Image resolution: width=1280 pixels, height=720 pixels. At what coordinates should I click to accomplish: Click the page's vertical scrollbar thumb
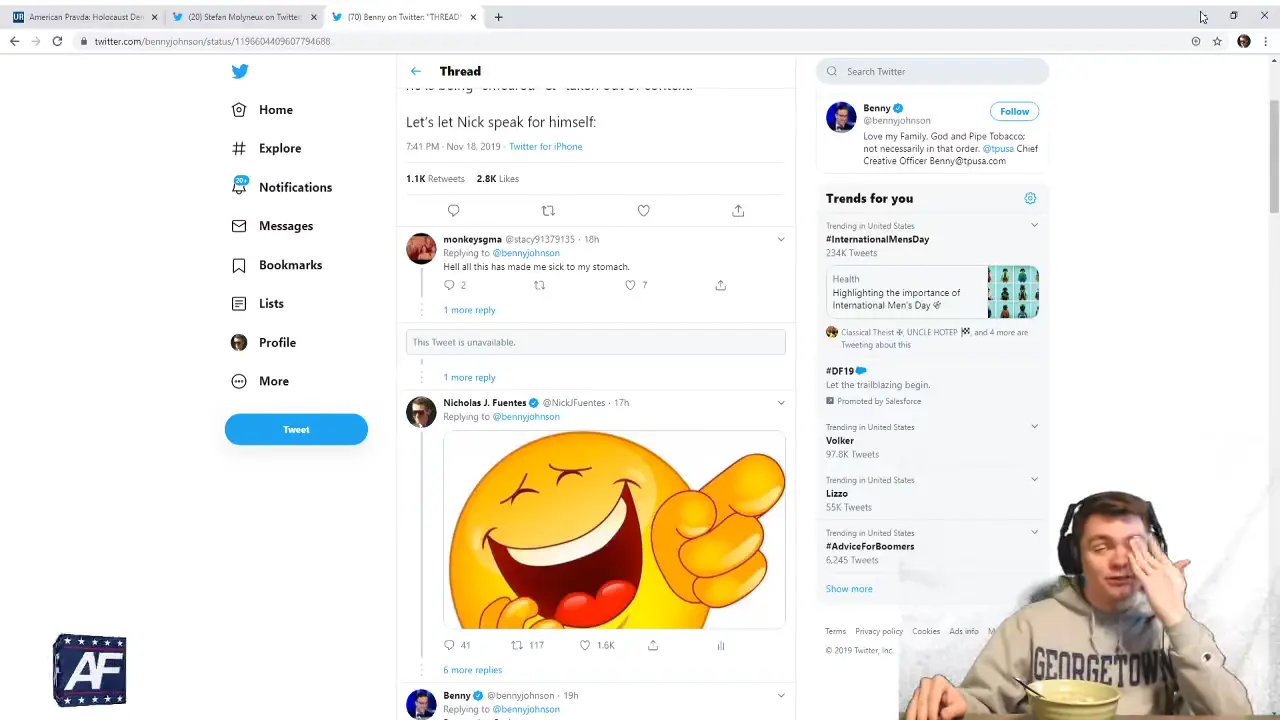1273,155
